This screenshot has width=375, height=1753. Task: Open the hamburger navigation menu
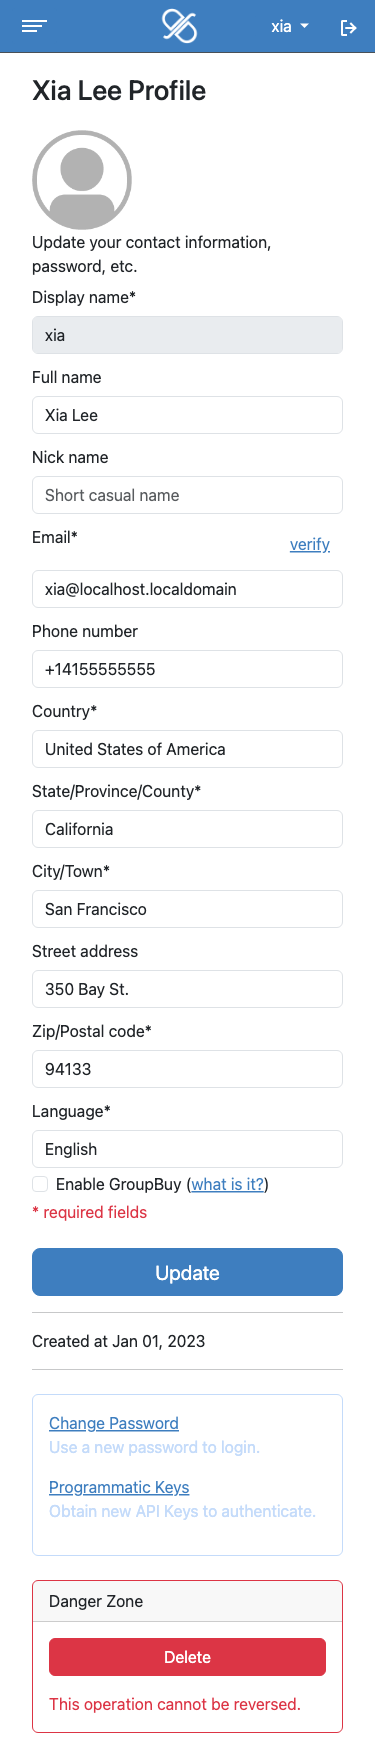(x=35, y=26)
